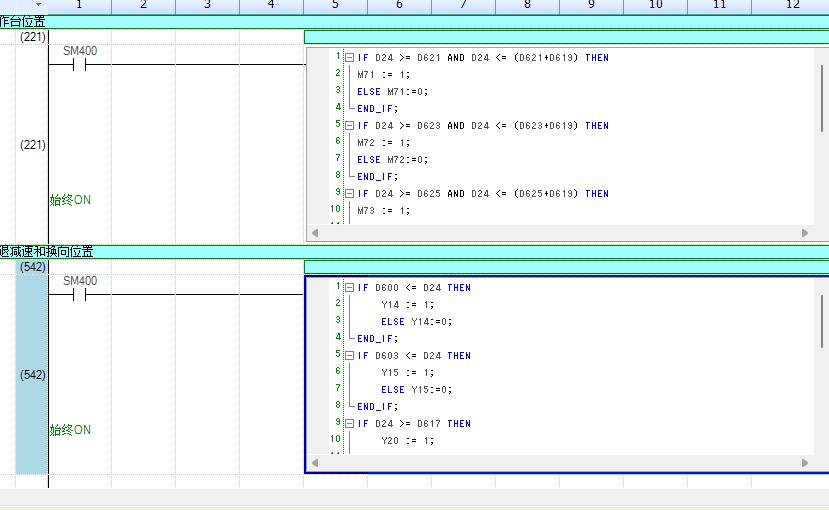
Task: Click the highlighted step number (542) cell
Action: (32, 375)
